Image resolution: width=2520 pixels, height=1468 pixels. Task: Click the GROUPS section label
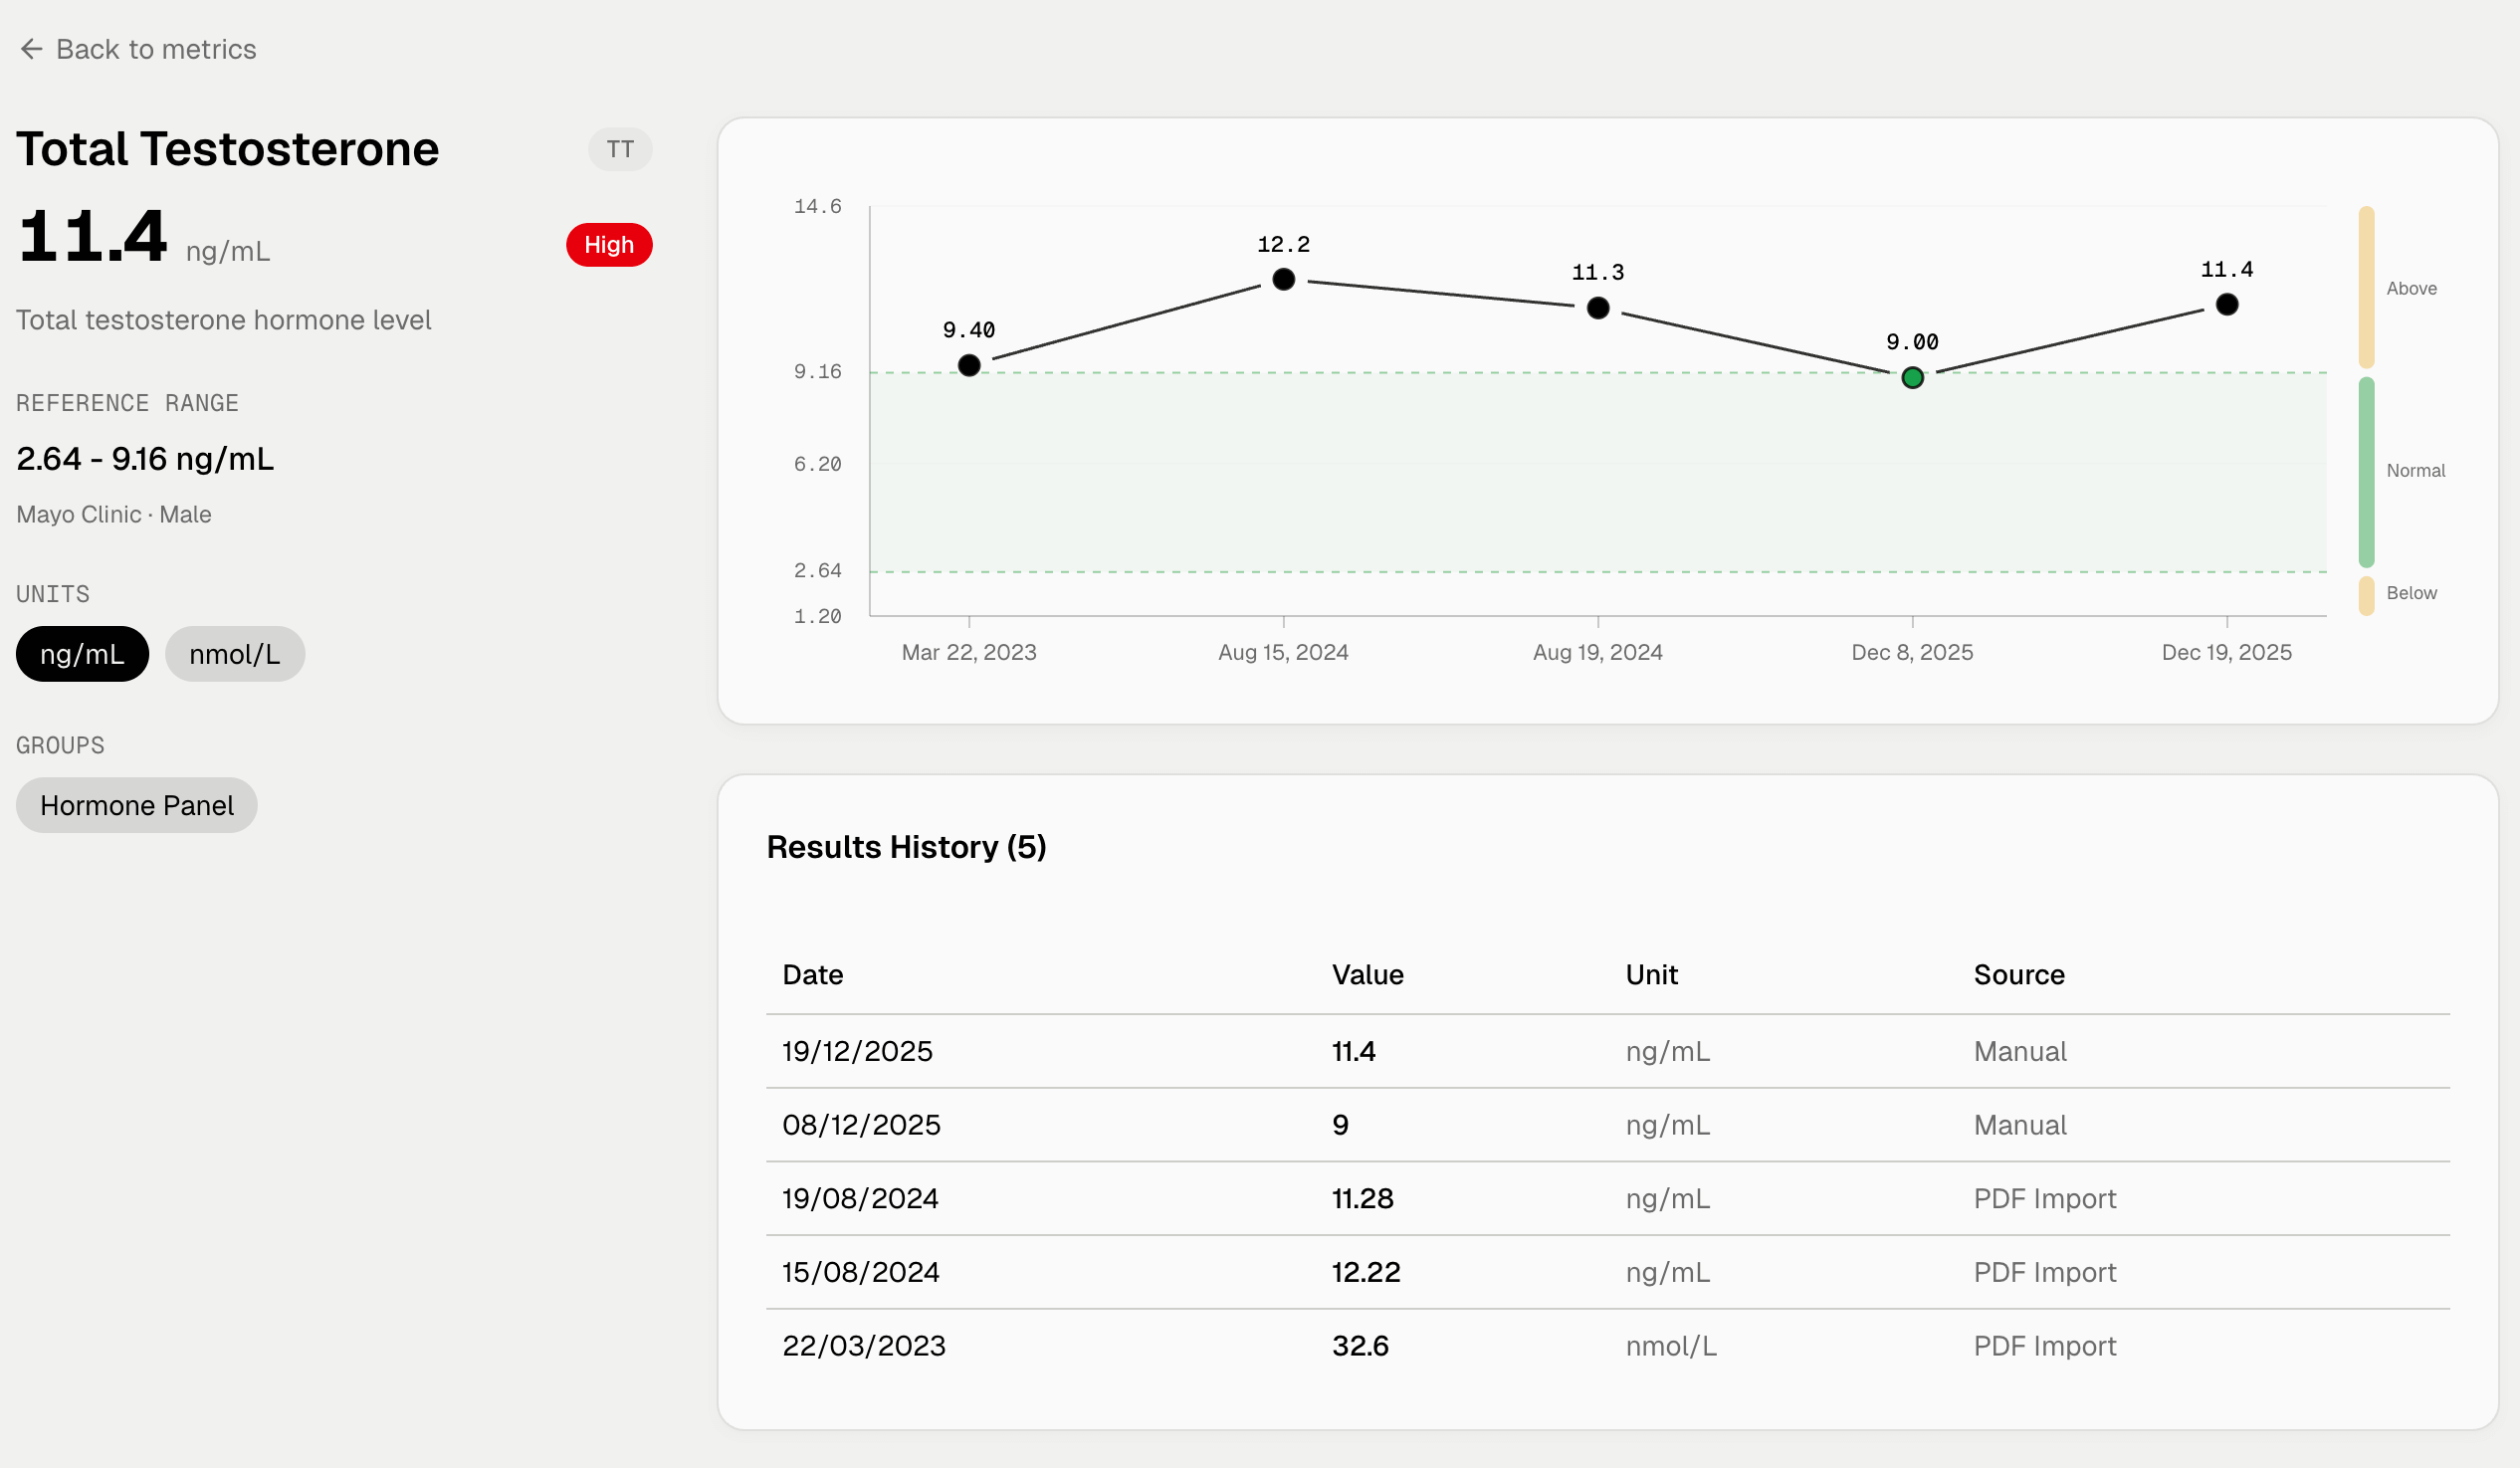pos(60,745)
